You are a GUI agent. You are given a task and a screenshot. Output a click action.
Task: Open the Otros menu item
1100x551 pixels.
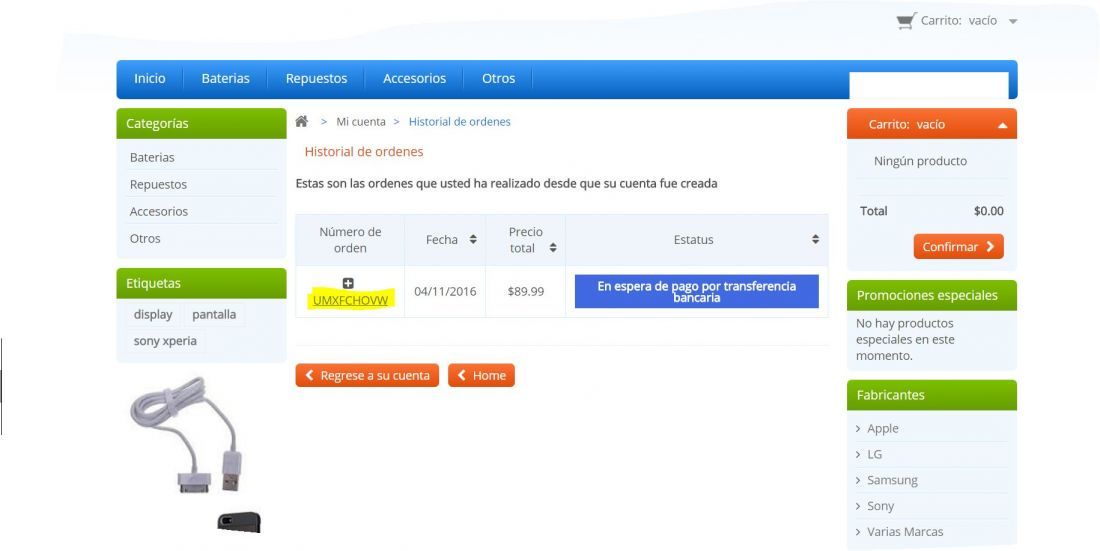[499, 79]
